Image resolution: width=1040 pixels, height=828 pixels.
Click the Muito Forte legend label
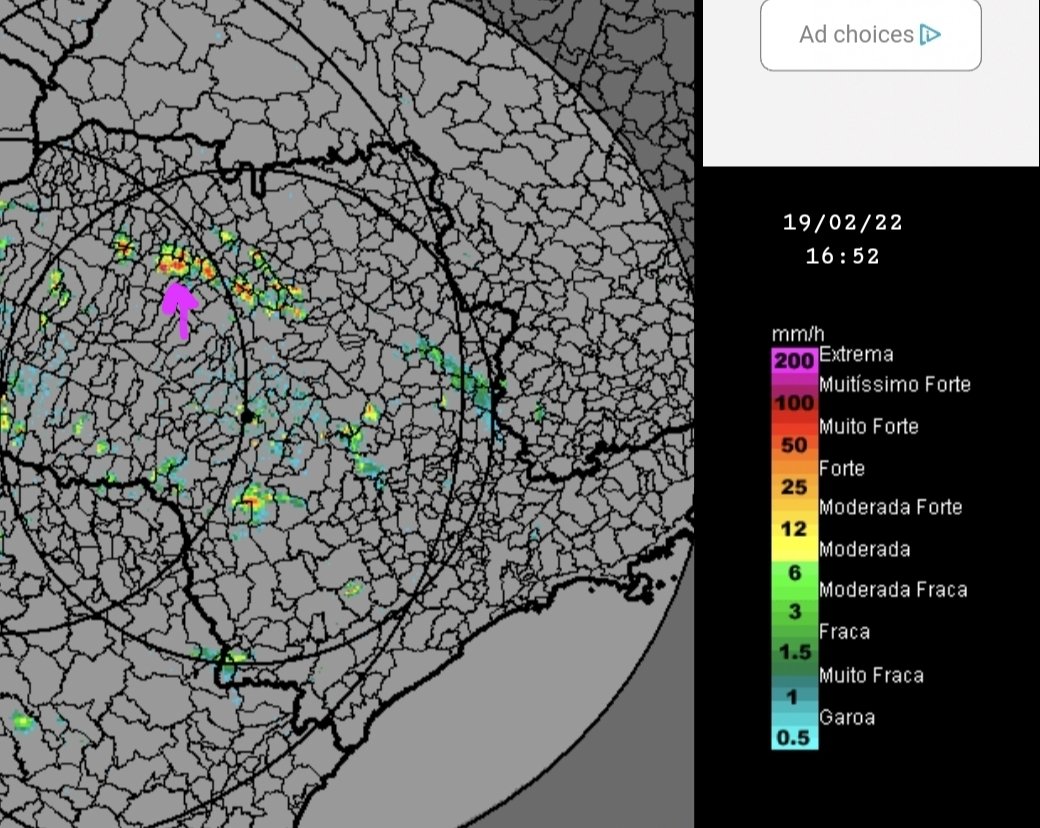pos(869,426)
